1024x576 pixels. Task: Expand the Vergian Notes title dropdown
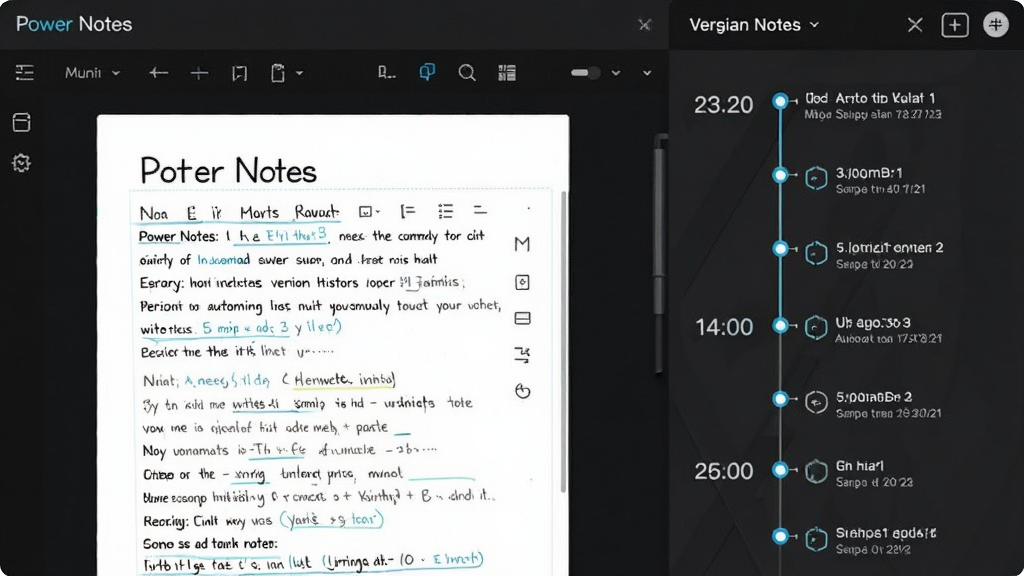814,25
